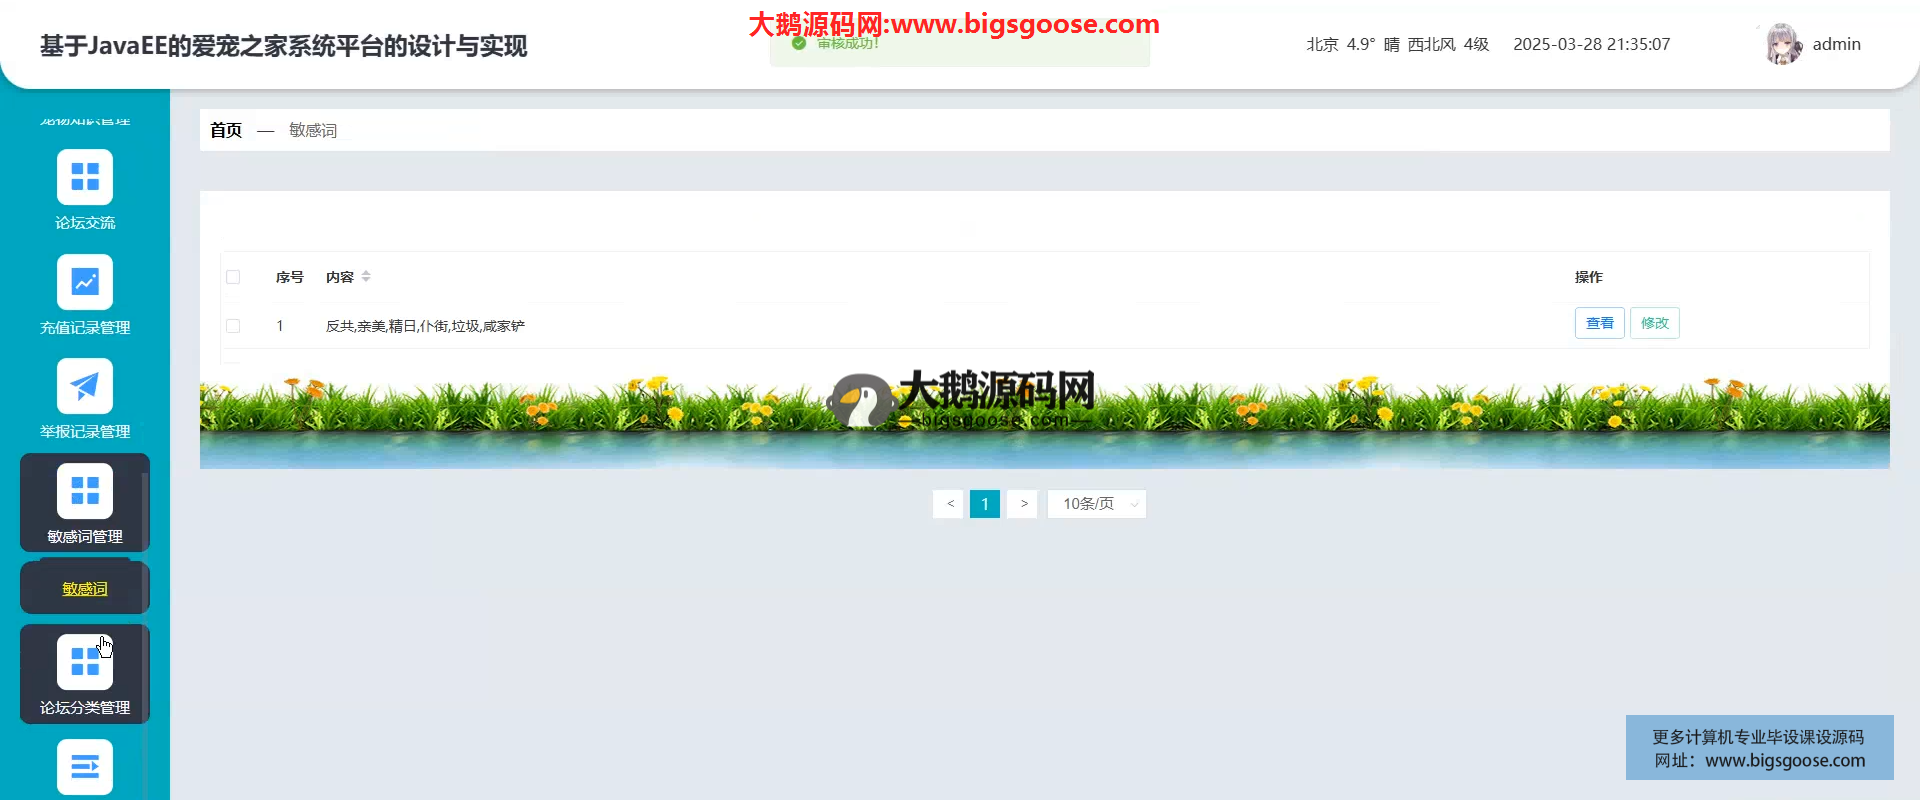Viewport: 1920px width, 800px height.
Task: Open the admin user menu
Action: pyautogui.click(x=1836, y=44)
